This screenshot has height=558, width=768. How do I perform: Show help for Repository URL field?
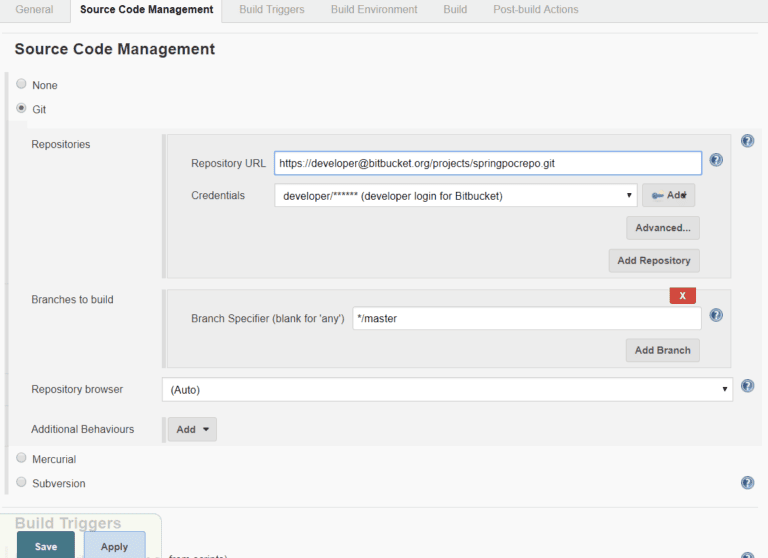click(716, 160)
